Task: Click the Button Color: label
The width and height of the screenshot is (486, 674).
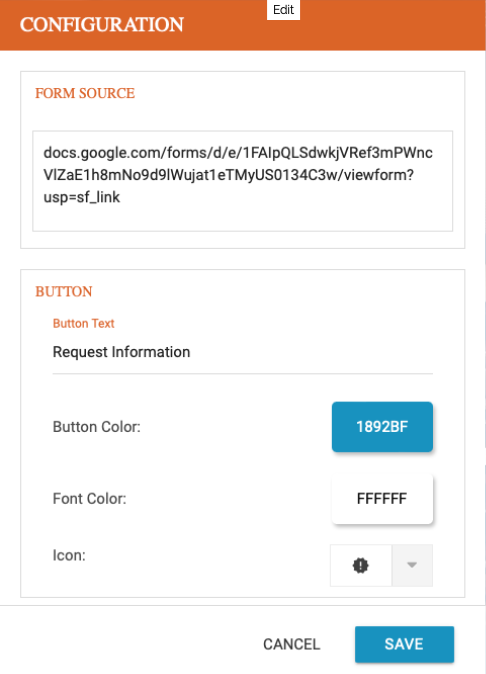Action: click(96, 427)
